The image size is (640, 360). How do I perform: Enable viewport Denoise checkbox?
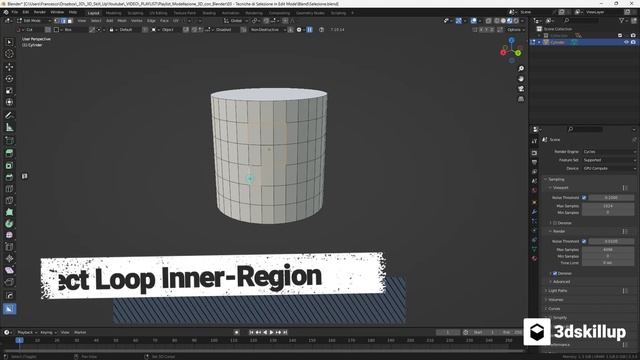(x=555, y=223)
